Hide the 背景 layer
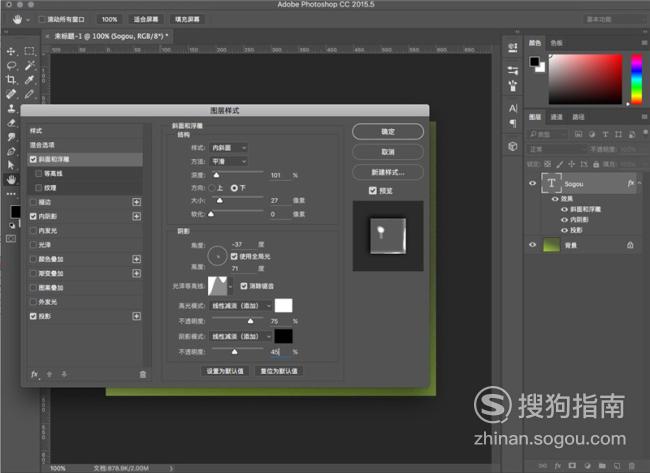Viewport: 650px width, 473px height. coord(533,245)
